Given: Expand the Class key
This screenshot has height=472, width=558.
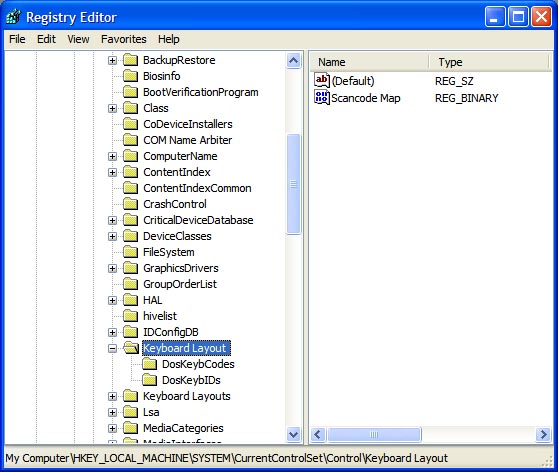Looking at the screenshot, I should coord(112,108).
